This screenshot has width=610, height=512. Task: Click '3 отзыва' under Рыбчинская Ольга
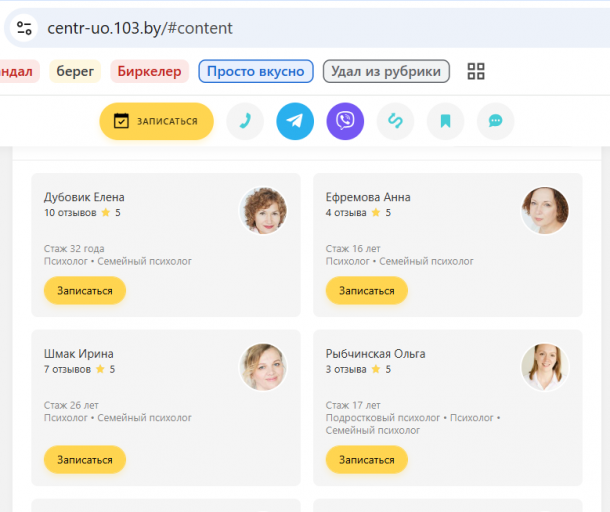click(346, 369)
